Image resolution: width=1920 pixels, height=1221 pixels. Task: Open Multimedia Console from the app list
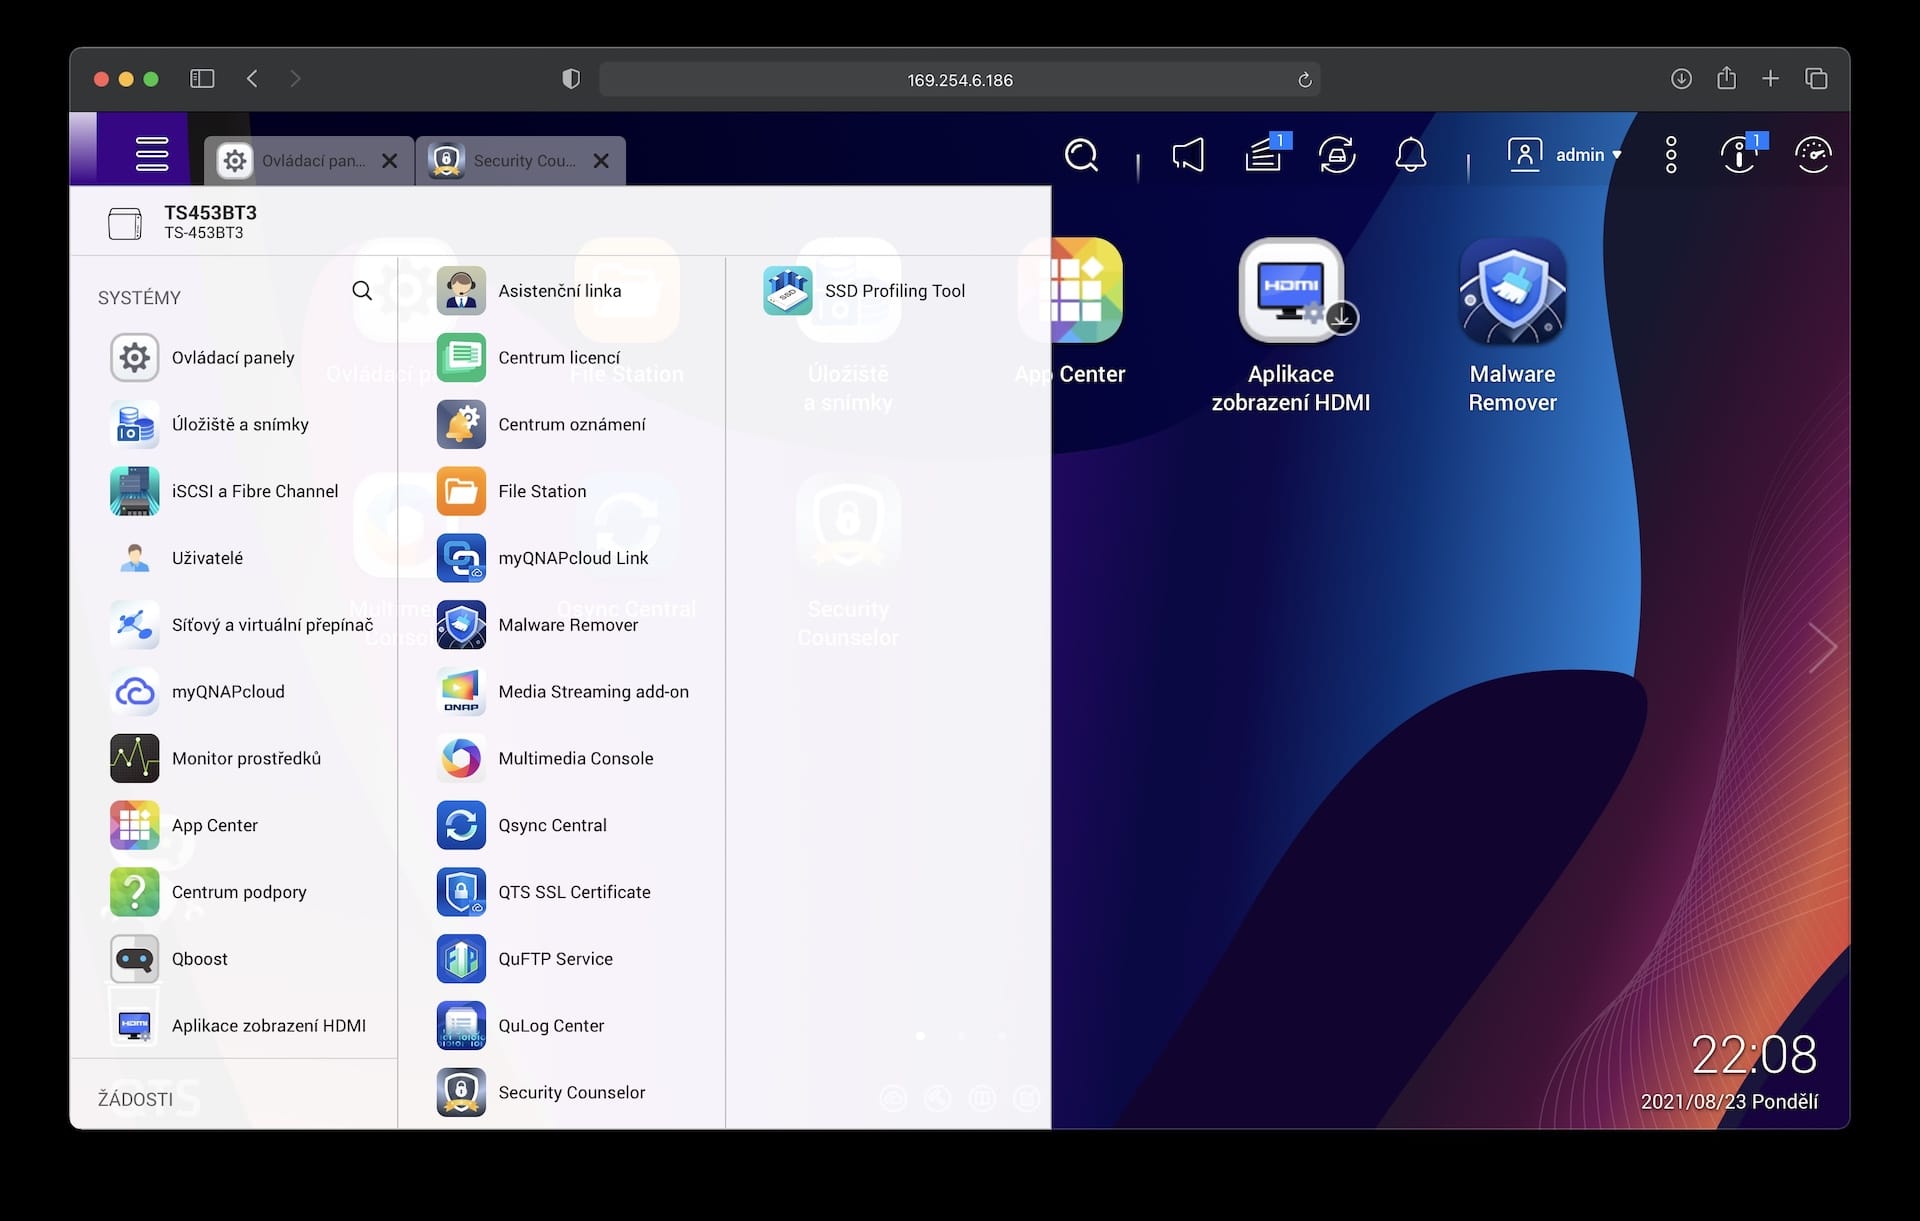click(575, 759)
